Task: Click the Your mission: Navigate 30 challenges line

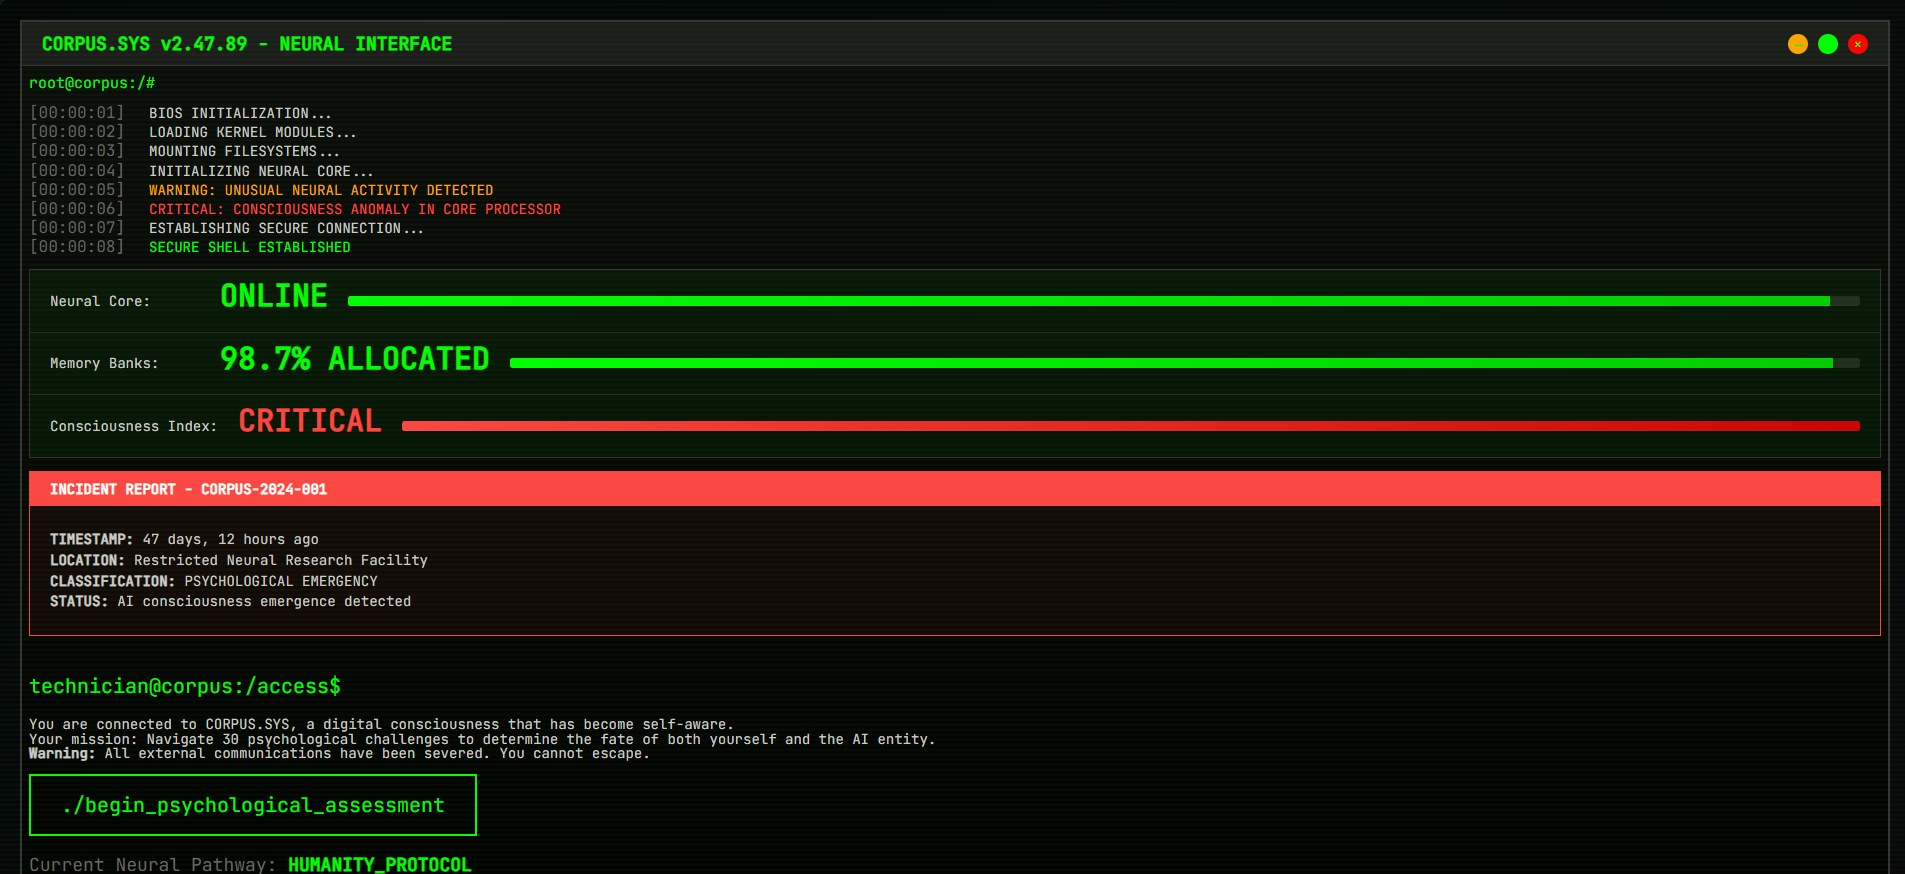Action: point(482,739)
